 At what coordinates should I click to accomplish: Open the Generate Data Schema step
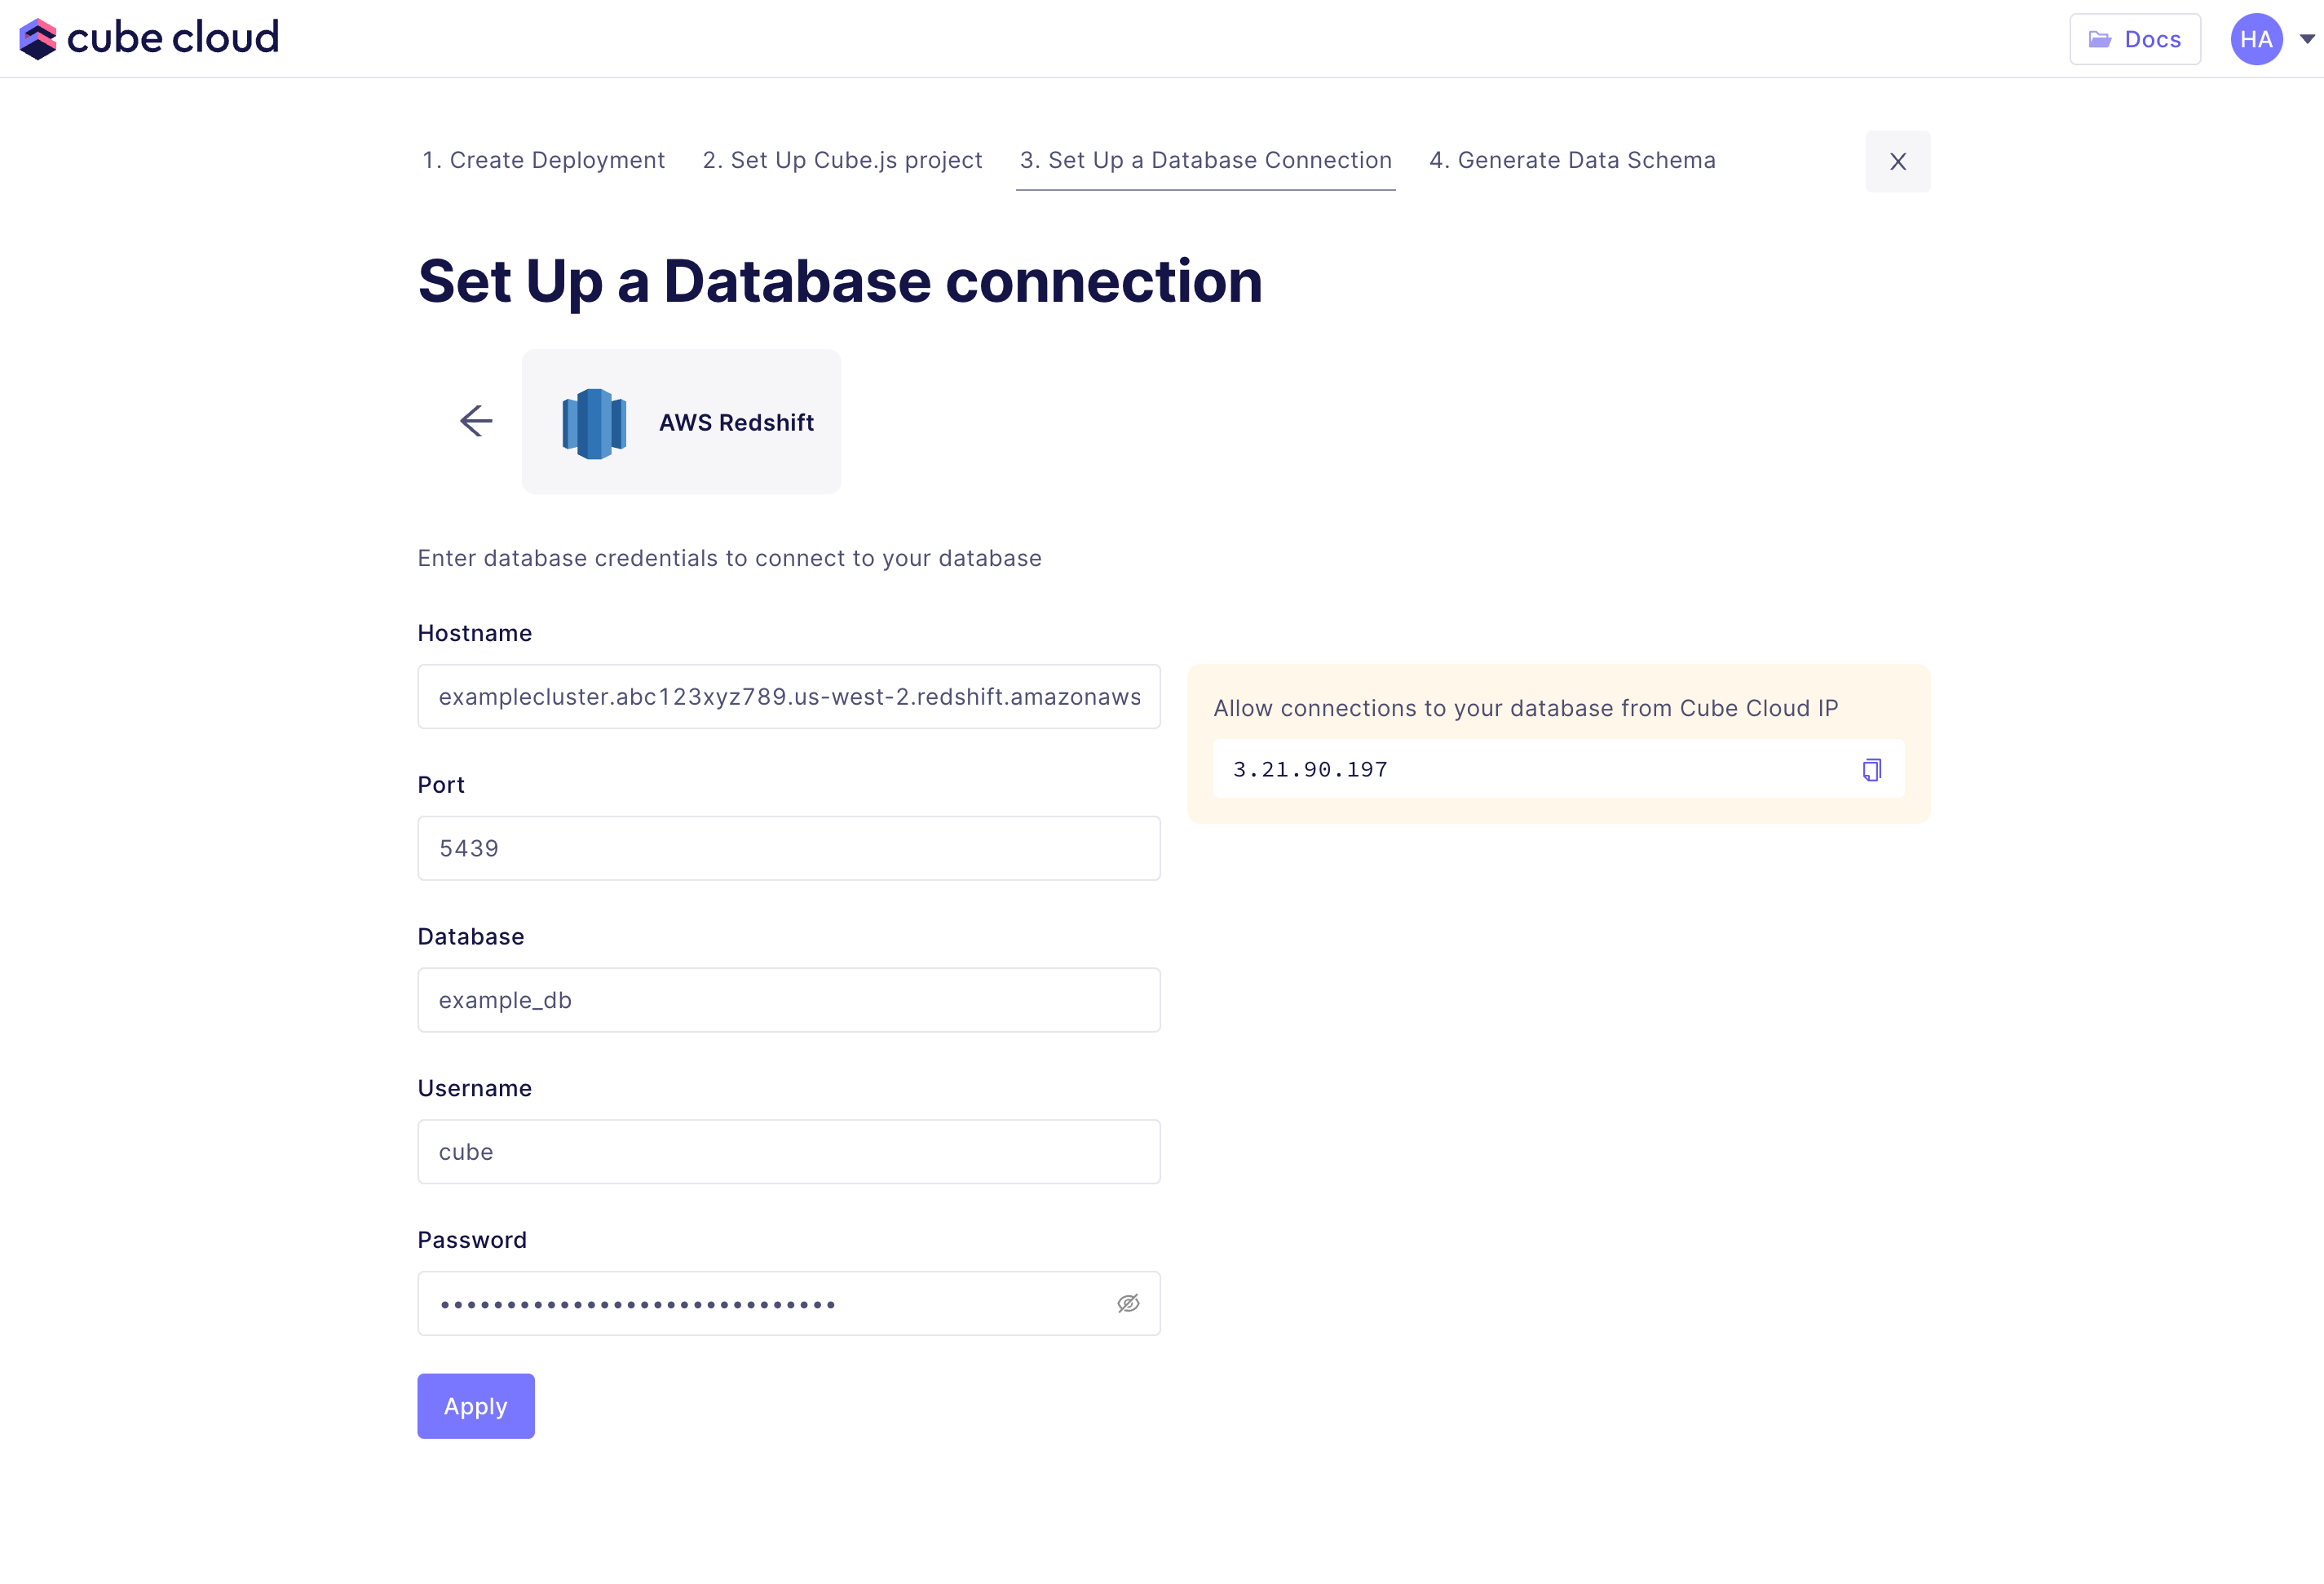point(1572,160)
